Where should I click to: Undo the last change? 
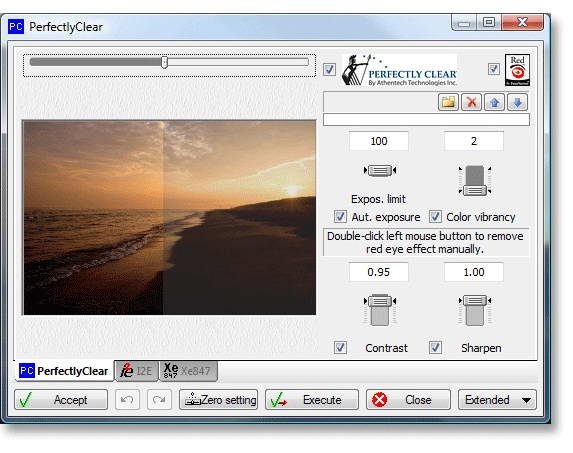(127, 400)
